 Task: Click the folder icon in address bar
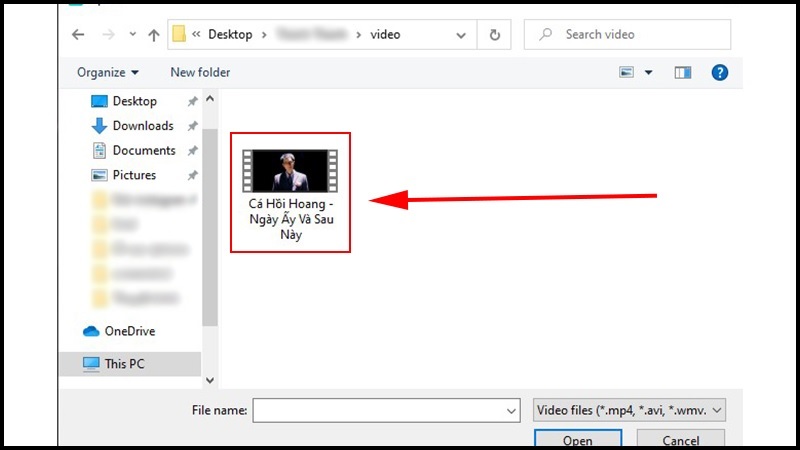coord(179,34)
